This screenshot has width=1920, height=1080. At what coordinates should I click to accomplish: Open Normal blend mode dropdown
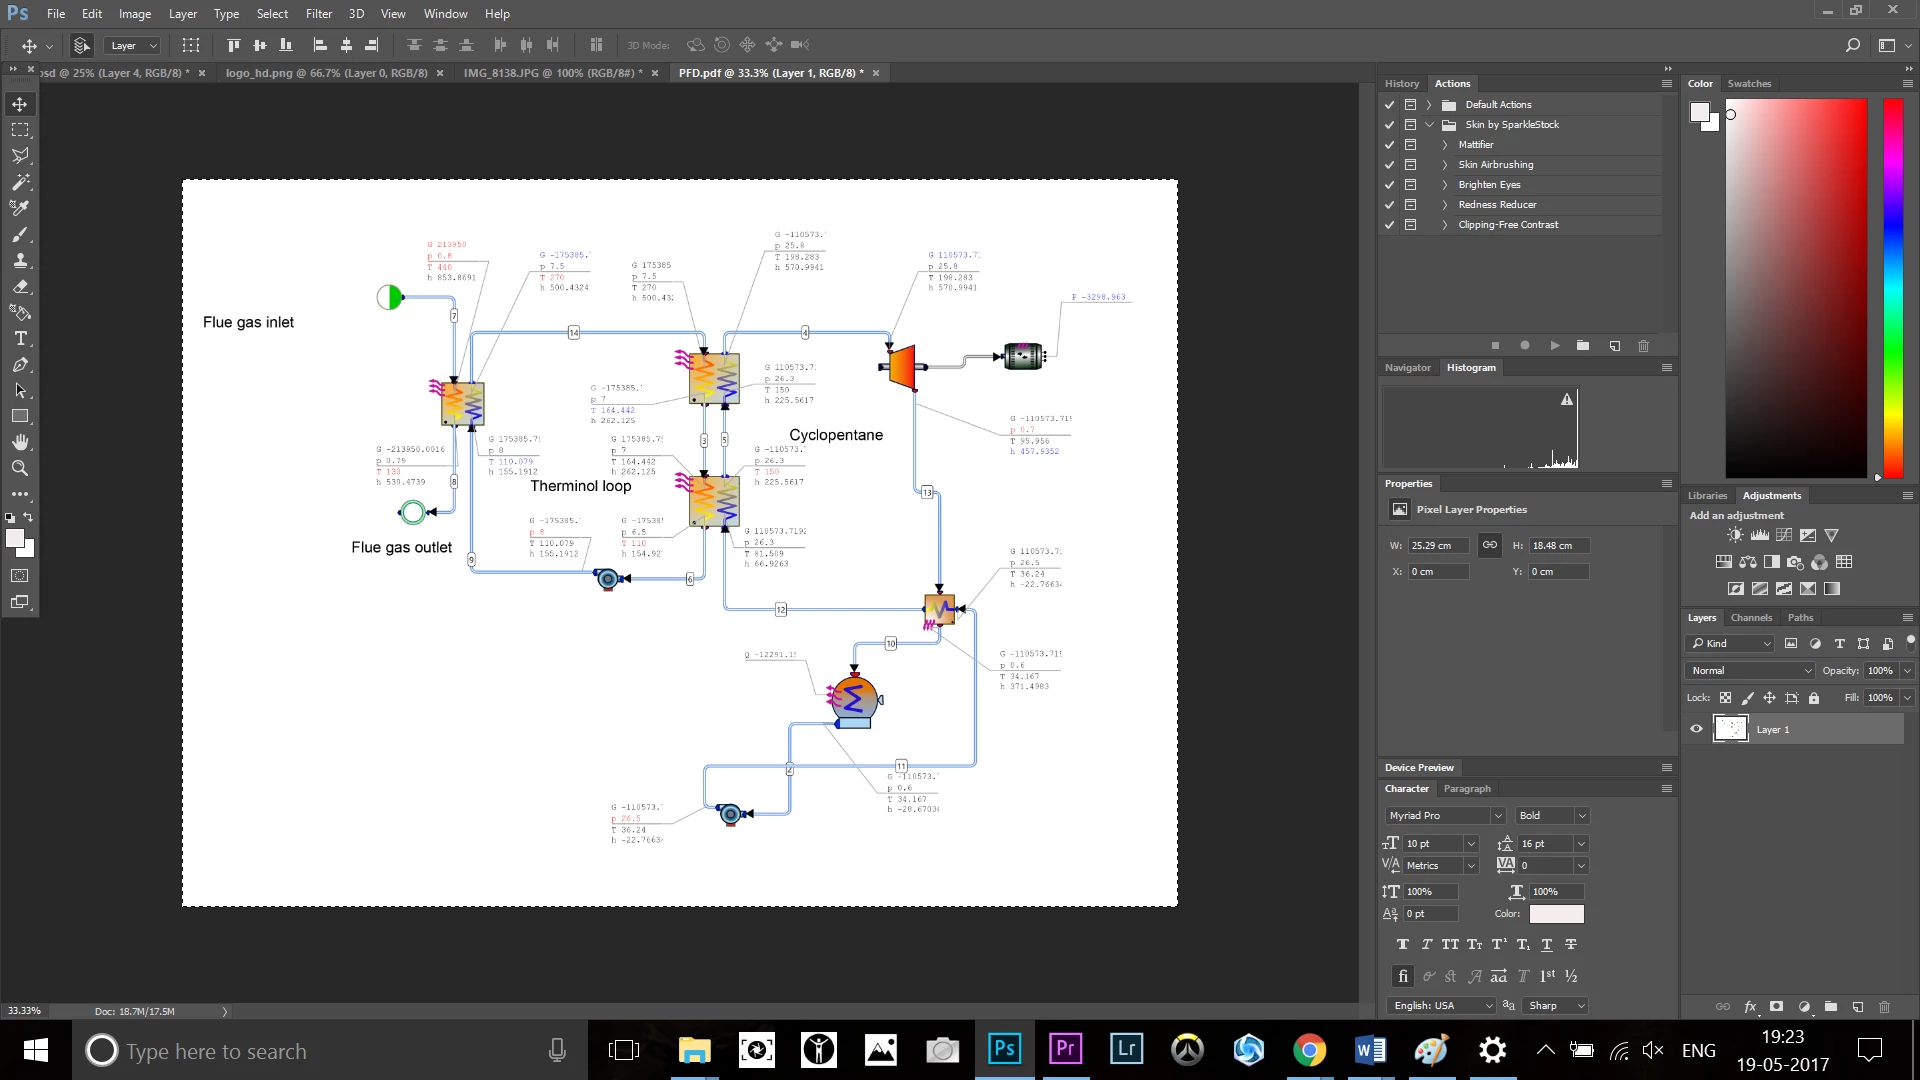(1749, 671)
